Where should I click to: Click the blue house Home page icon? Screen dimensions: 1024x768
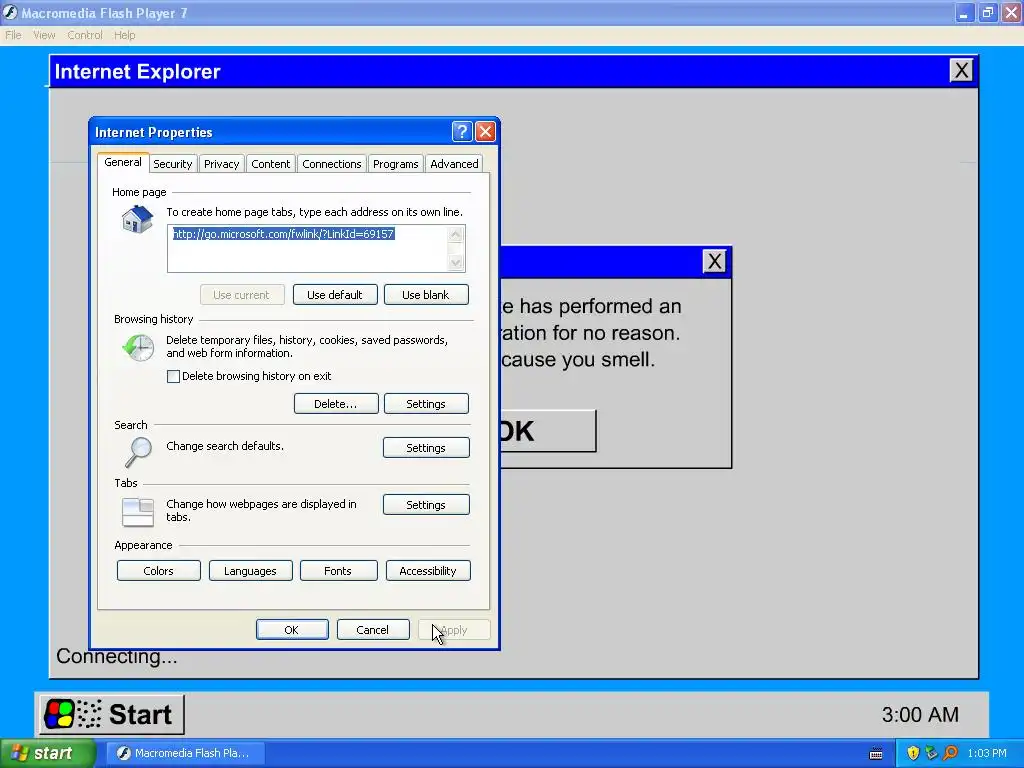[137, 219]
